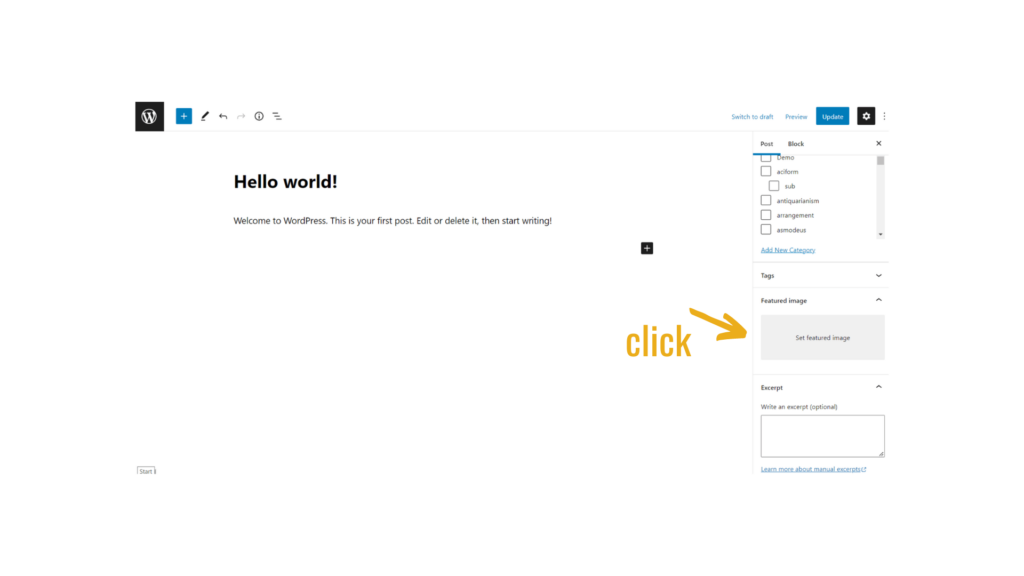Screen dimensions: 1024x576
Task: Close the settings sidebar
Action: (x=878, y=144)
